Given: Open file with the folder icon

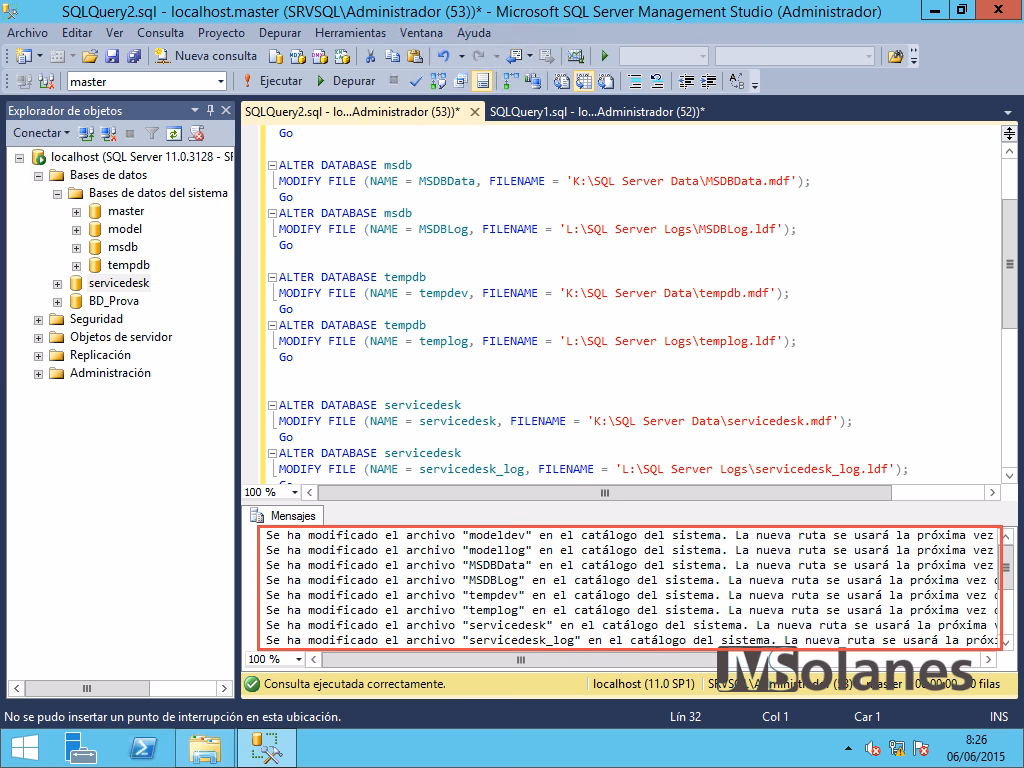Looking at the screenshot, I should (90, 56).
